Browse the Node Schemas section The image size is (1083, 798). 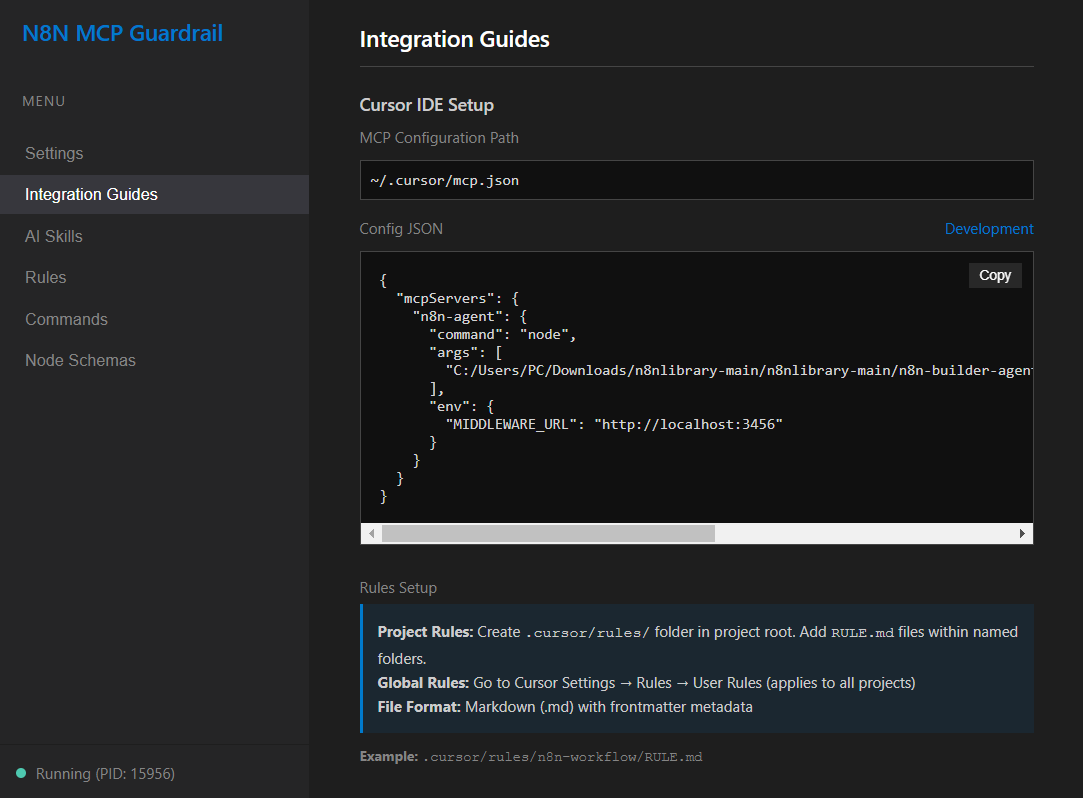[80, 360]
